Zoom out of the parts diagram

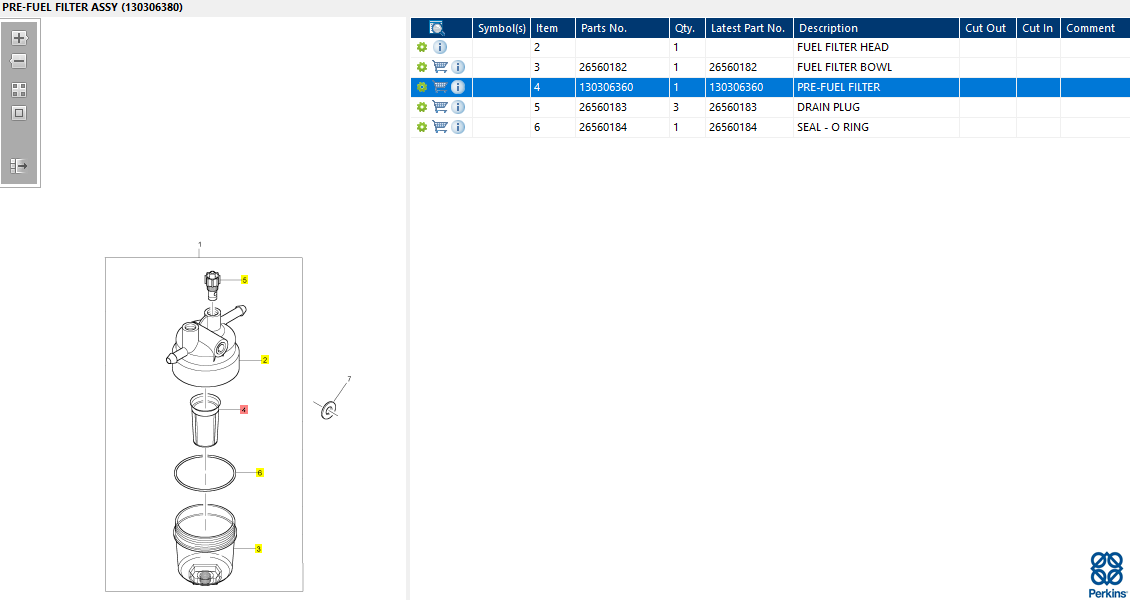(x=19, y=61)
